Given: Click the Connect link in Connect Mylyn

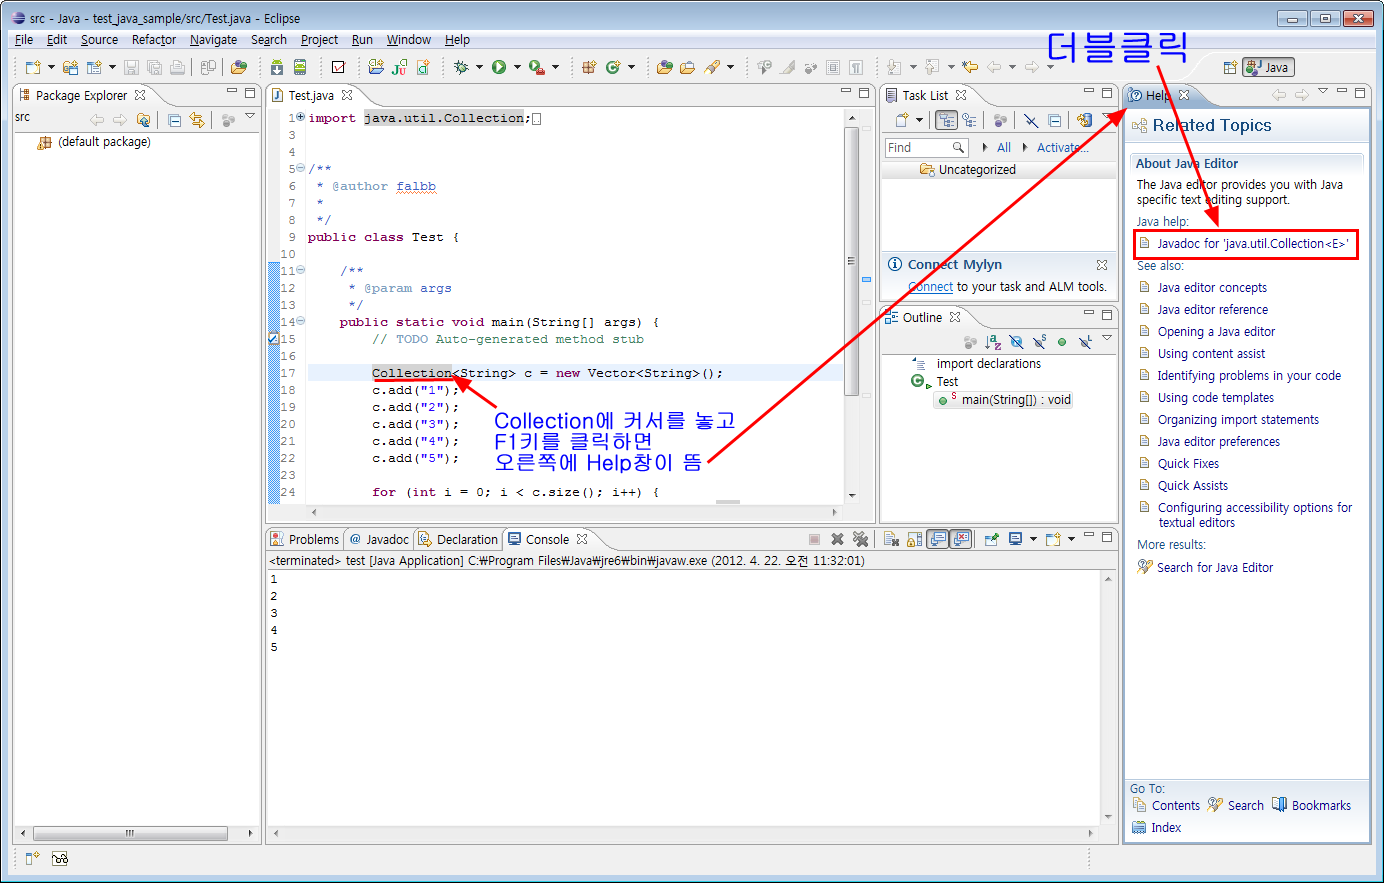Looking at the screenshot, I should coord(930,286).
